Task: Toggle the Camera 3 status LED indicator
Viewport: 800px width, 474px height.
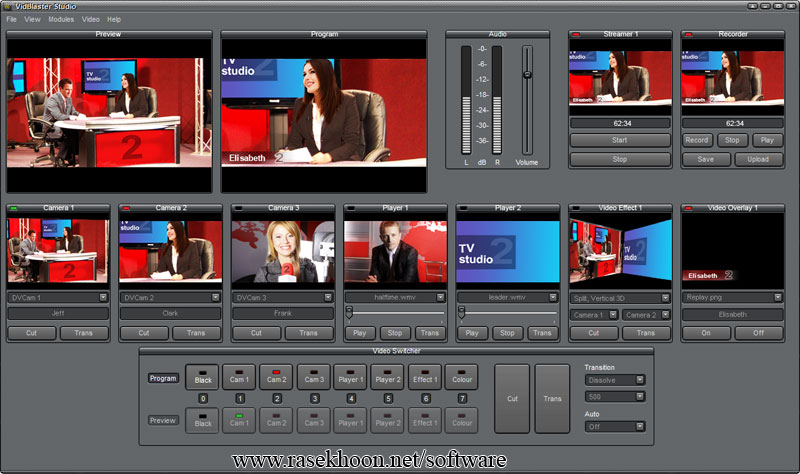Action: pos(238,208)
